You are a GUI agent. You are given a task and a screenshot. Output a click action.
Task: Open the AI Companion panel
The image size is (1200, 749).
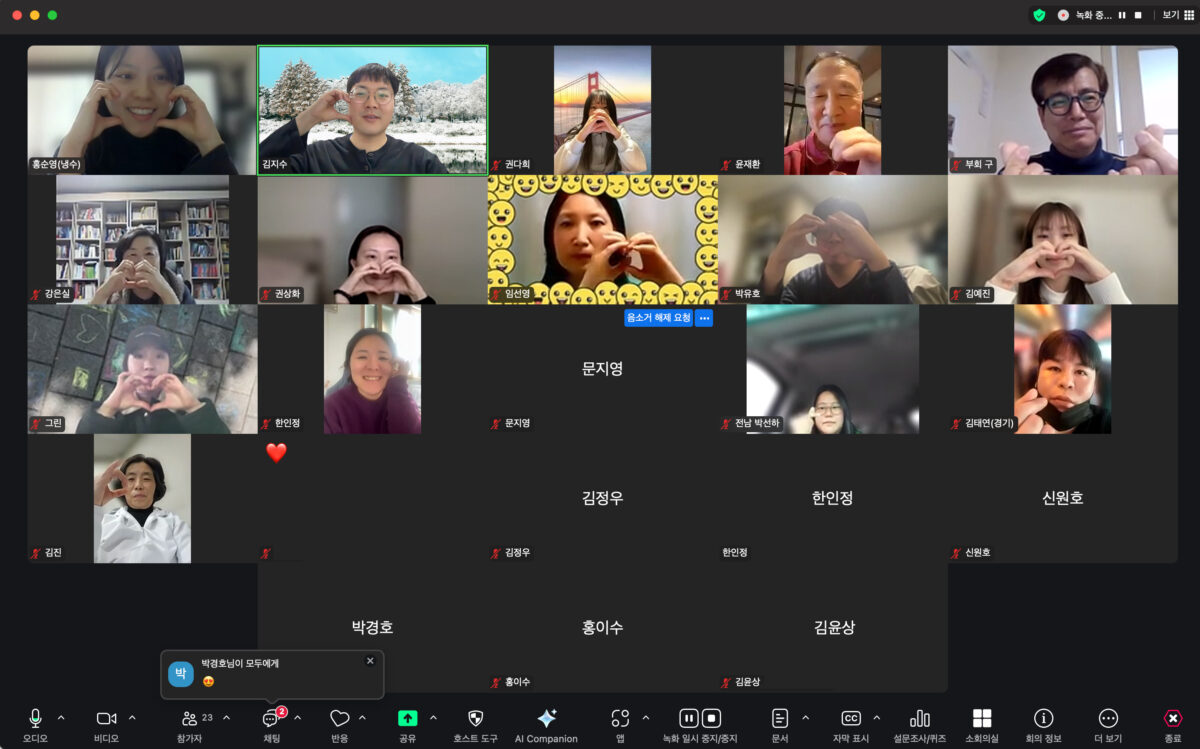tap(546, 719)
